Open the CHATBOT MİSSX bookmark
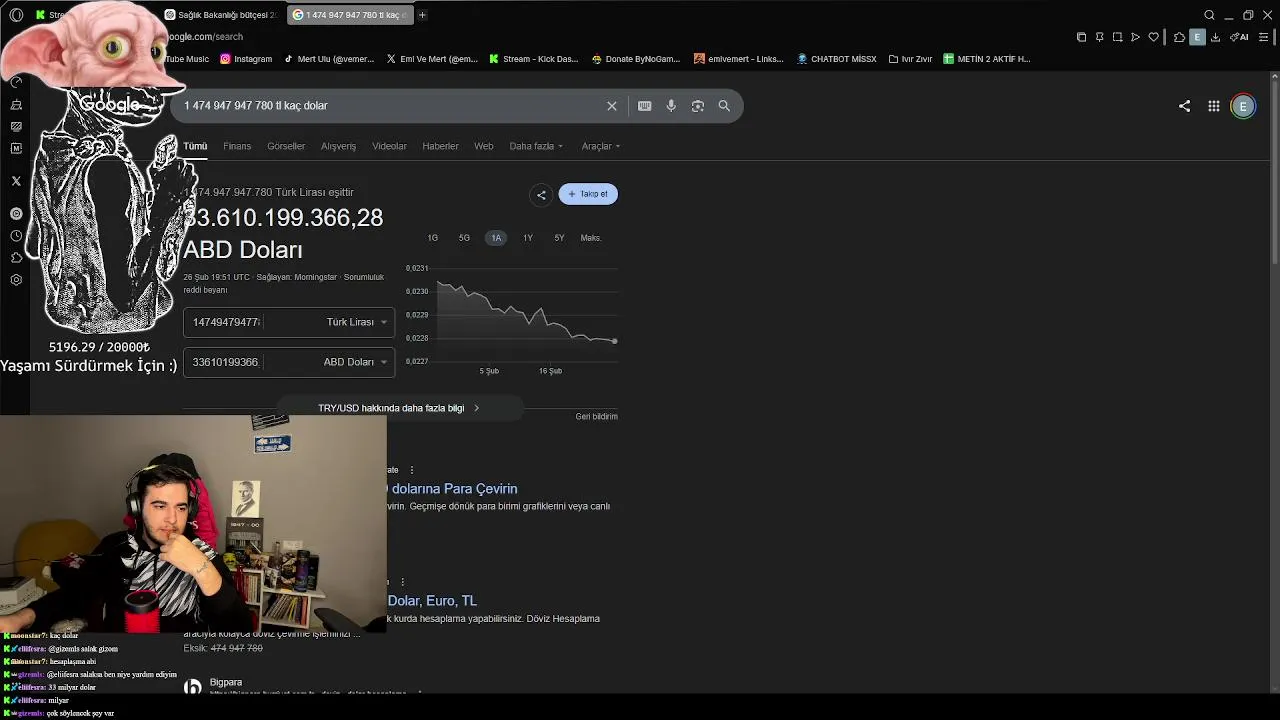The image size is (1280, 720). (836, 59)
